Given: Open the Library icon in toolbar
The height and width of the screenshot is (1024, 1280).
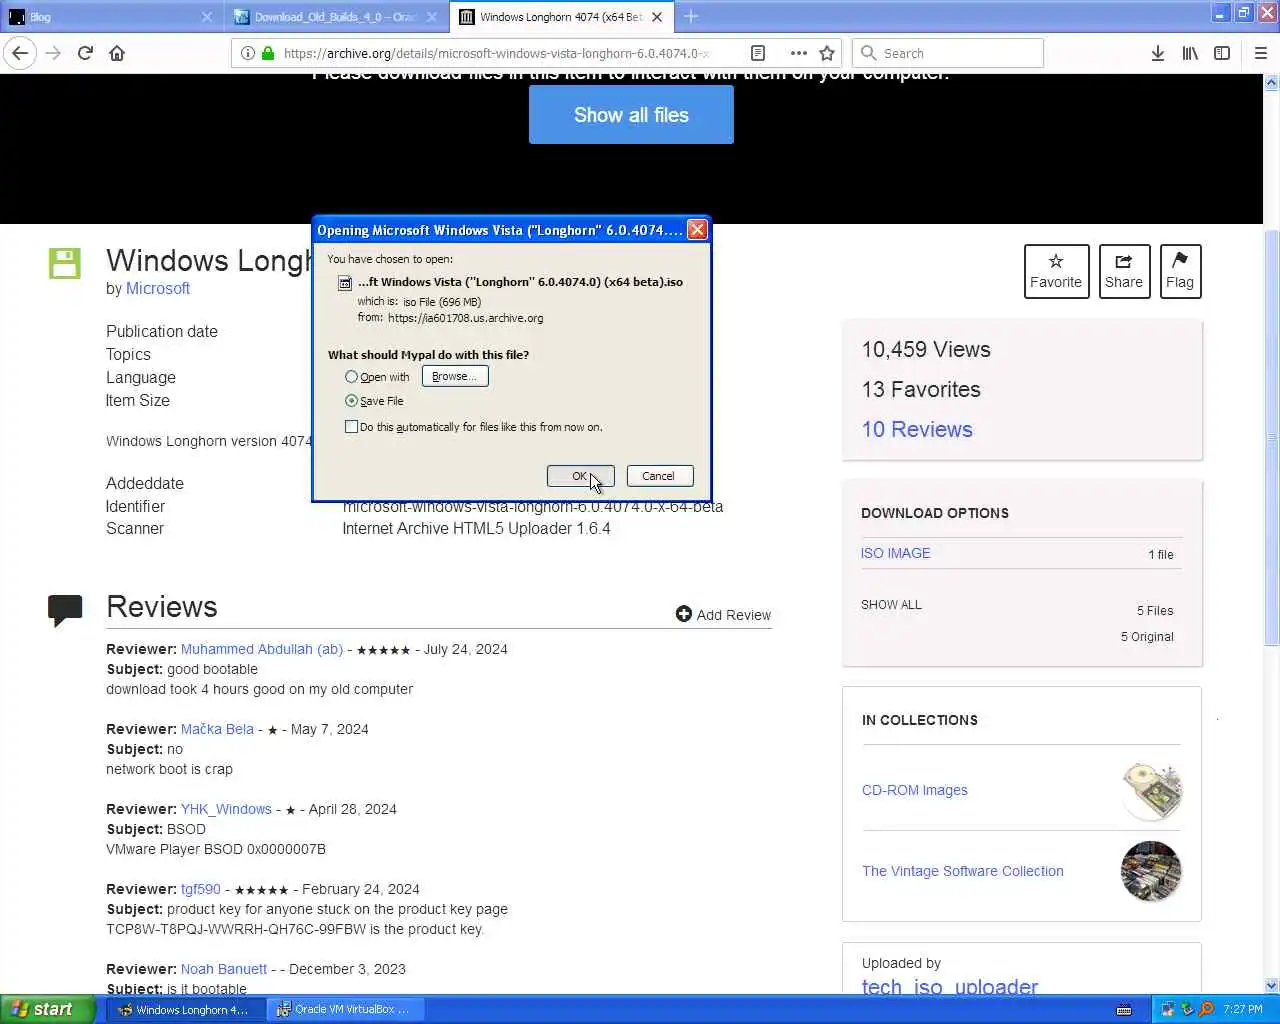Looking at the screenshot, I should (1190, 53).
